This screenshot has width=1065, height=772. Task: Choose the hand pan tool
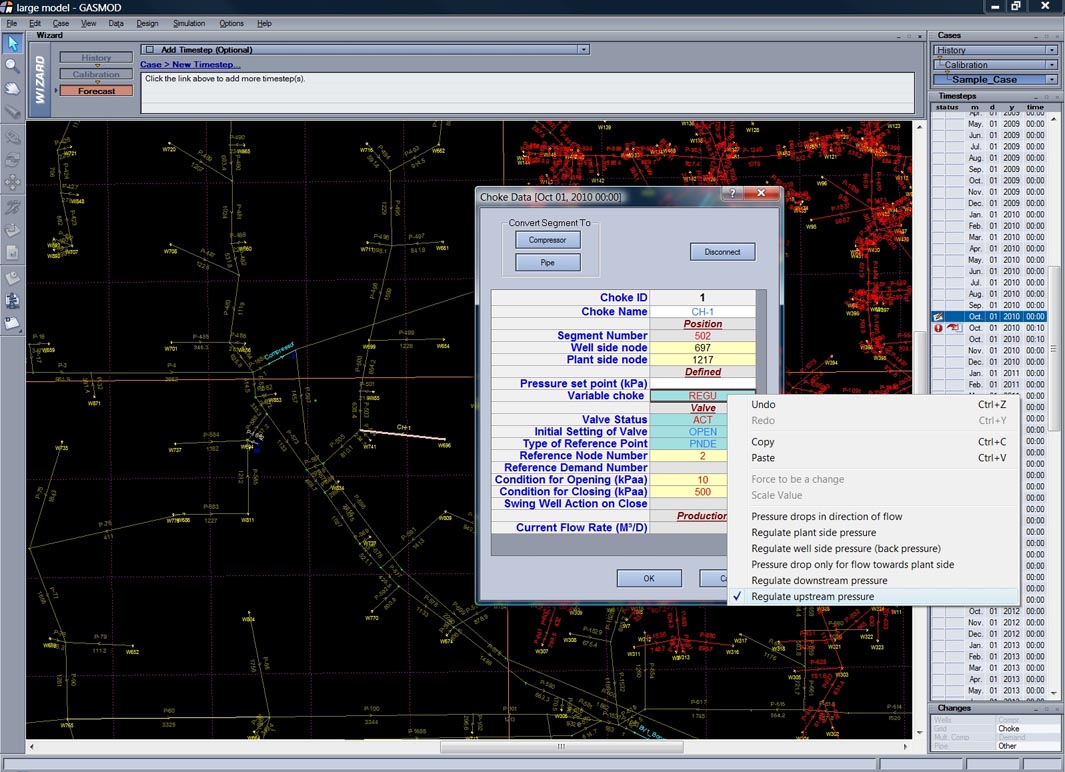pyautogui.click(x=13, y=88)
